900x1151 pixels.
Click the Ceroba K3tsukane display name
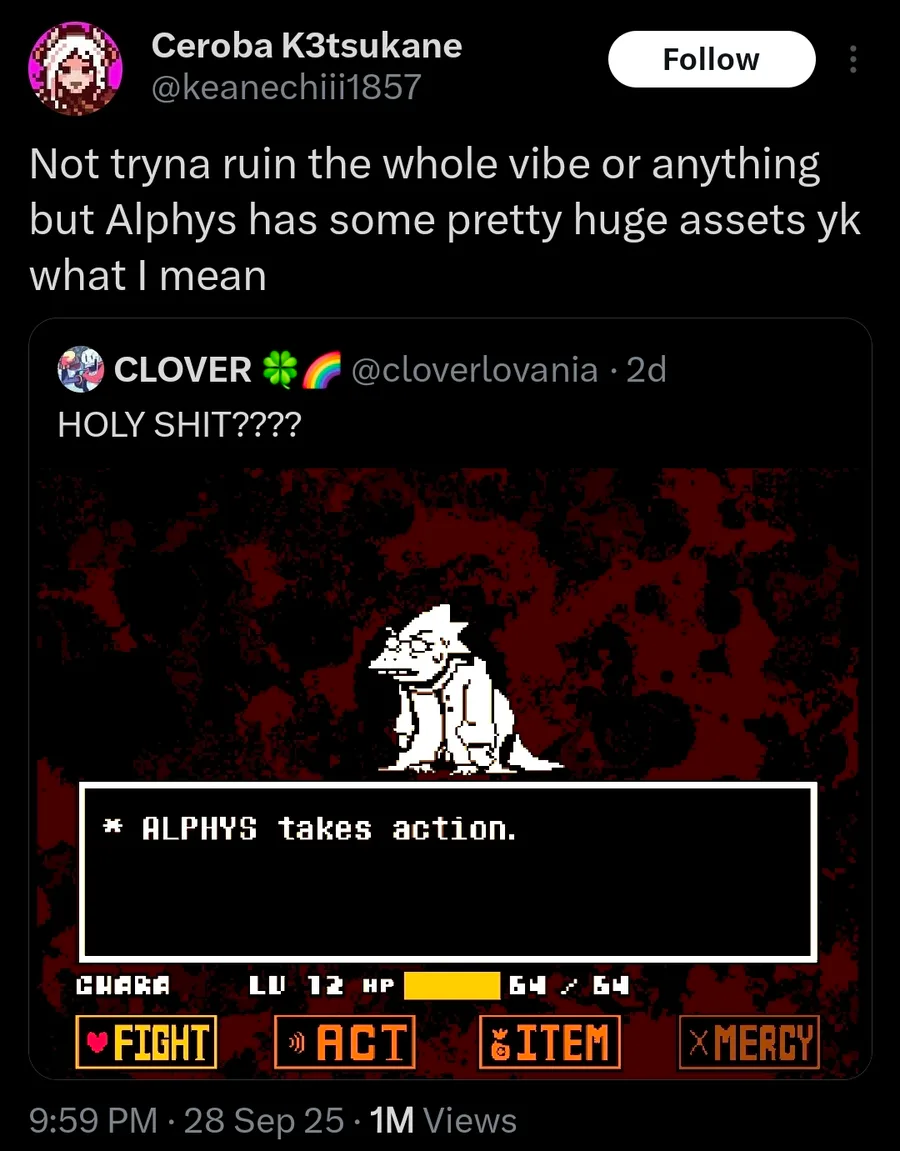[x=307, y=46]
